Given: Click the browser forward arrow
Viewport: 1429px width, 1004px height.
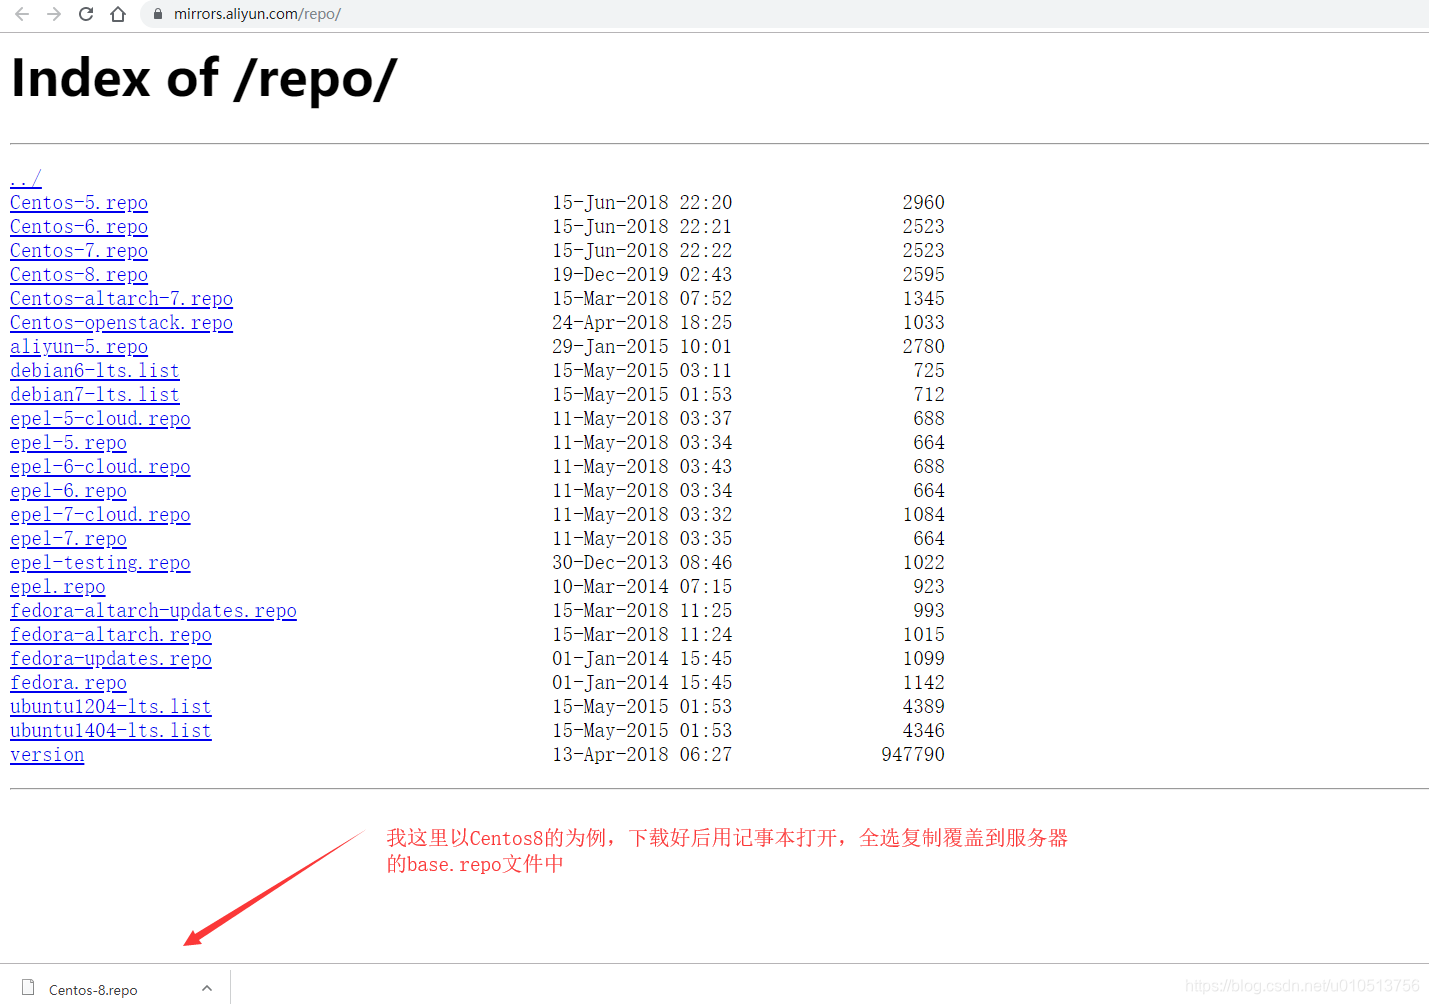Looking at the screenshot, I should coord(54,14).
